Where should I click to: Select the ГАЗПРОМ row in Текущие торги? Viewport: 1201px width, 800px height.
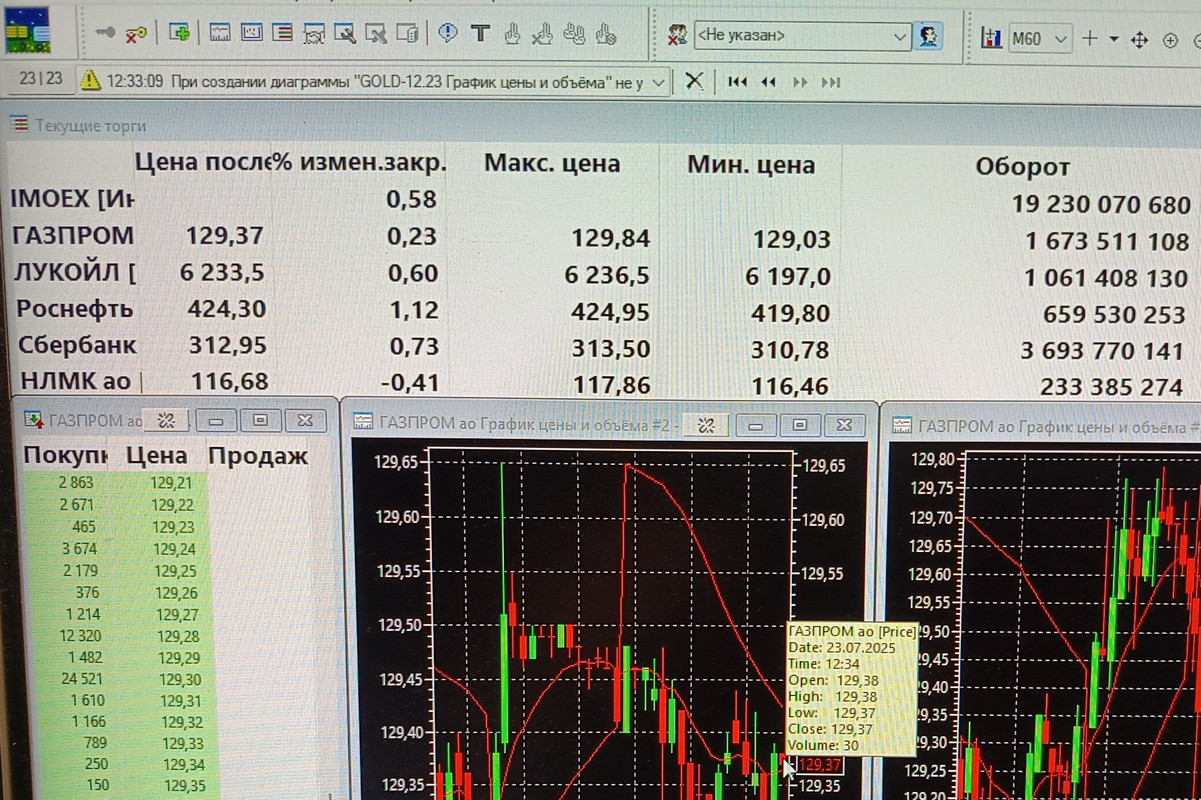click(600, 237)
